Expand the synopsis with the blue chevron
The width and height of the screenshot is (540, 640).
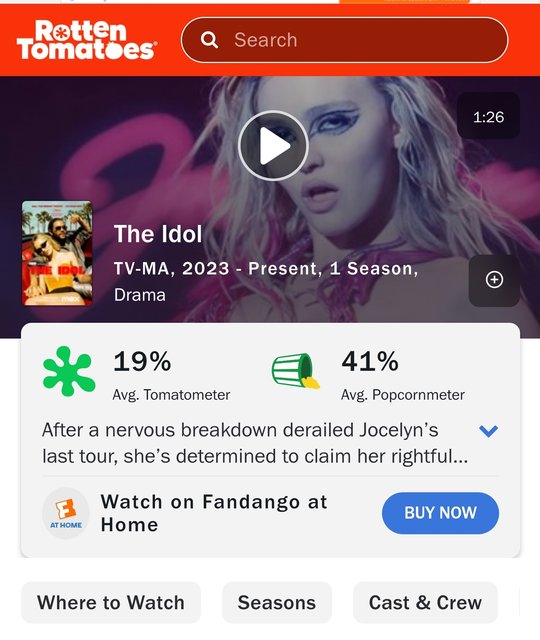pos(488,431)
